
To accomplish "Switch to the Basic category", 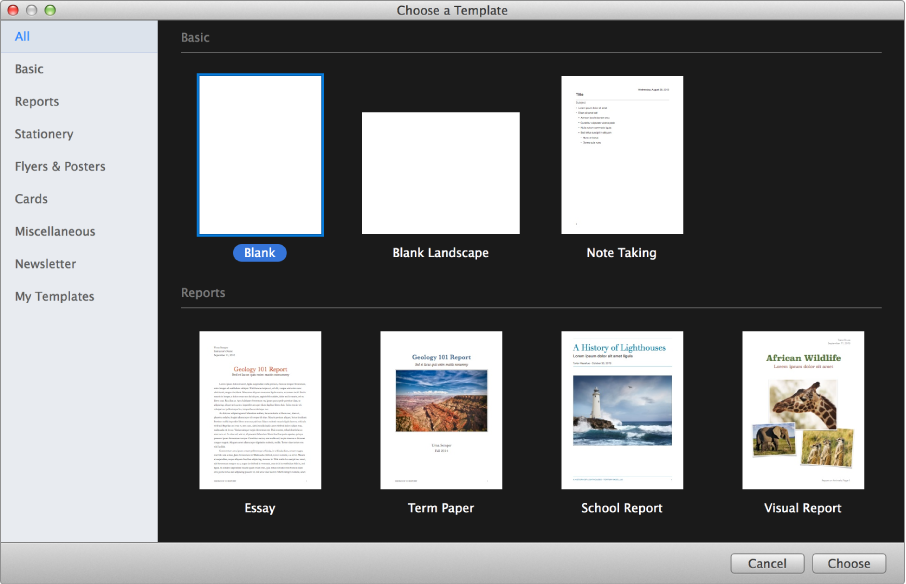I will click(x=30, y=69).
